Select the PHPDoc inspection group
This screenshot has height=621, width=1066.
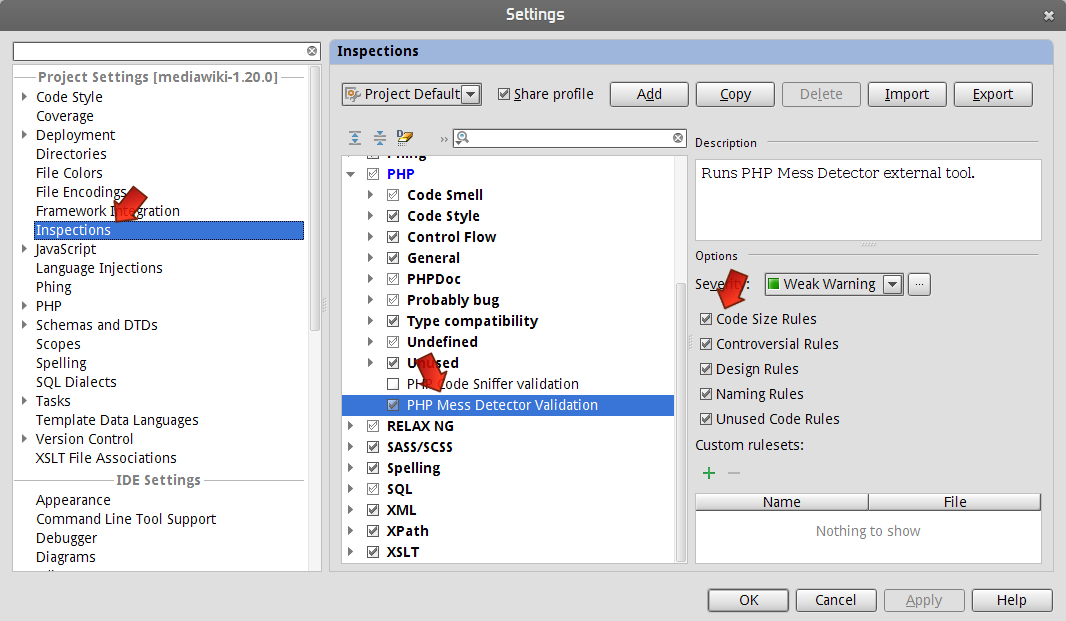(434, 280)
